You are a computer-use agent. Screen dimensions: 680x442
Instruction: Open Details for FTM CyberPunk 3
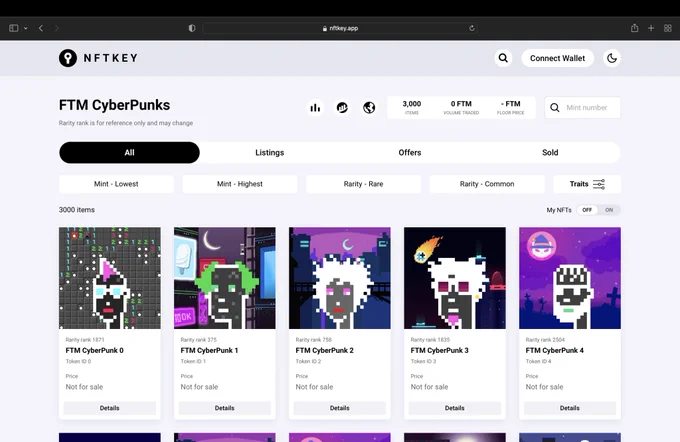(454, 408)
